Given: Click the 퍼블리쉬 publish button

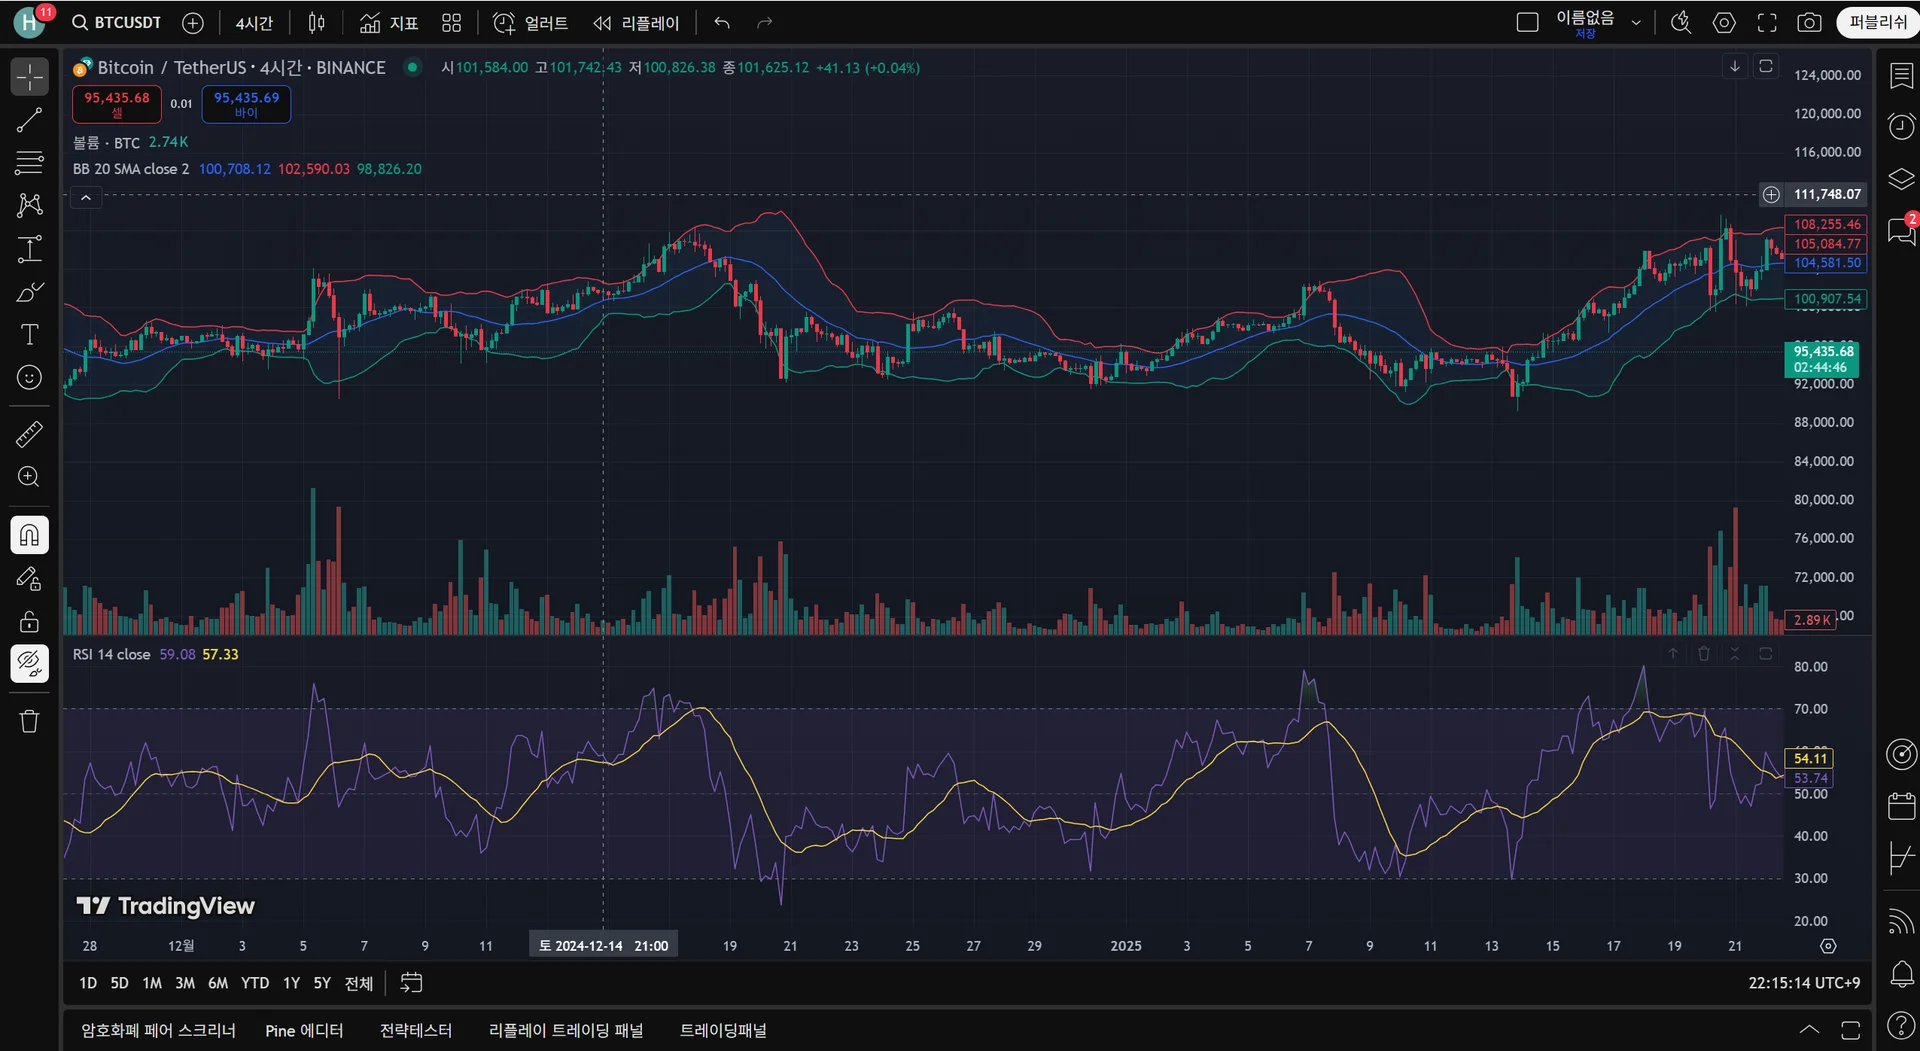Looking at the screenshot, I should click(1877, 22).
